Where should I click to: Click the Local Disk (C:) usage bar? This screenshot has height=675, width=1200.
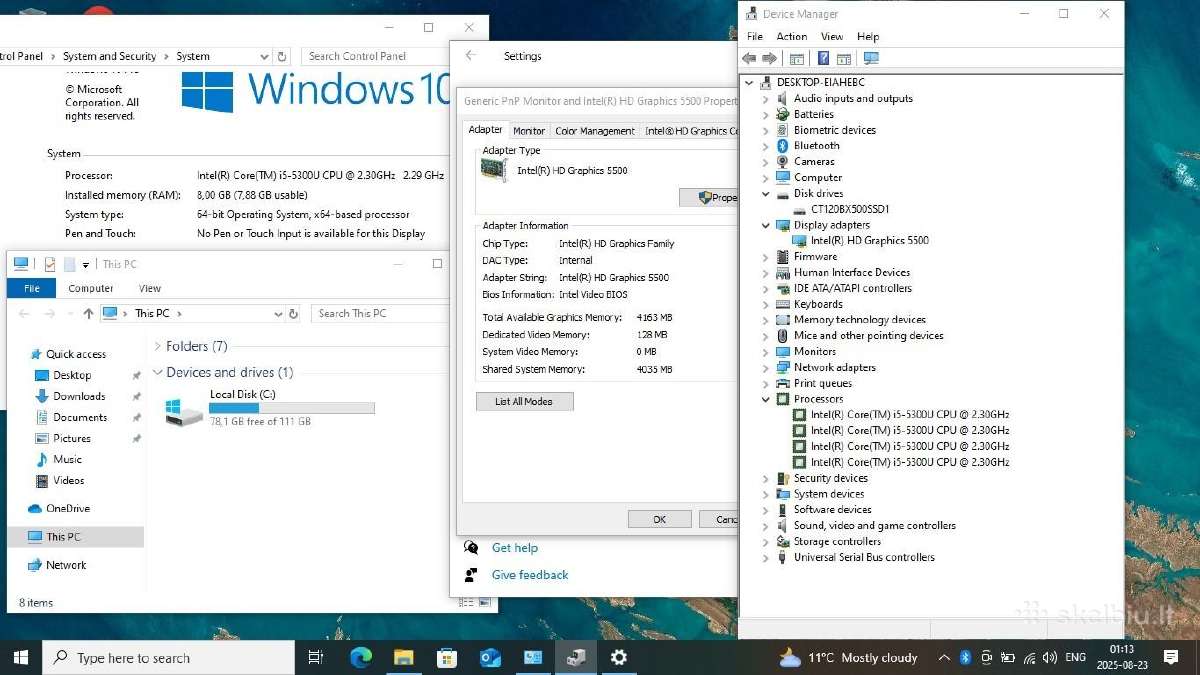(x=291, y=408)
